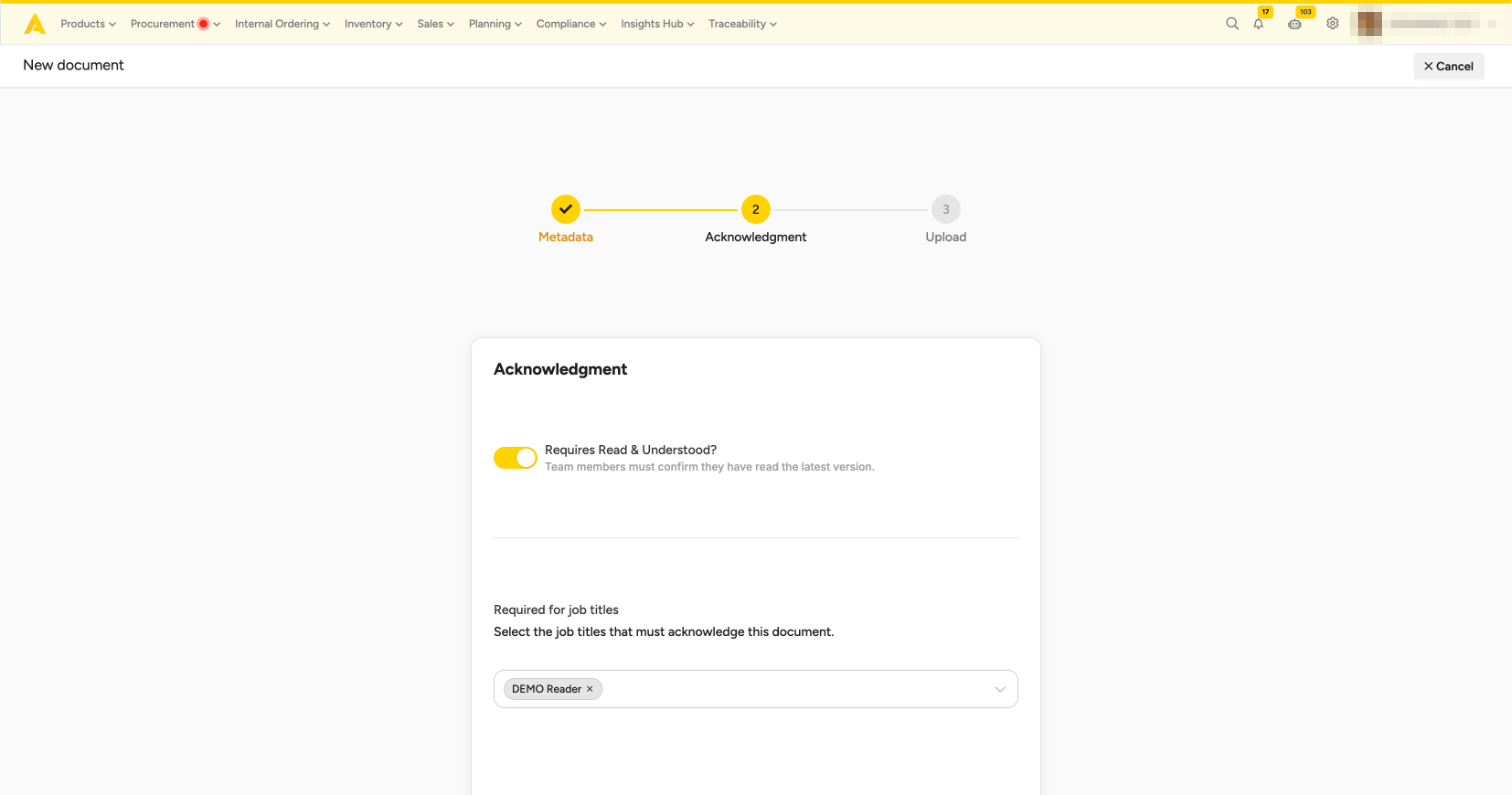Open the search magnifier icon
The height and width of the screenshot is (795, 1512).
pos(1232,24)
